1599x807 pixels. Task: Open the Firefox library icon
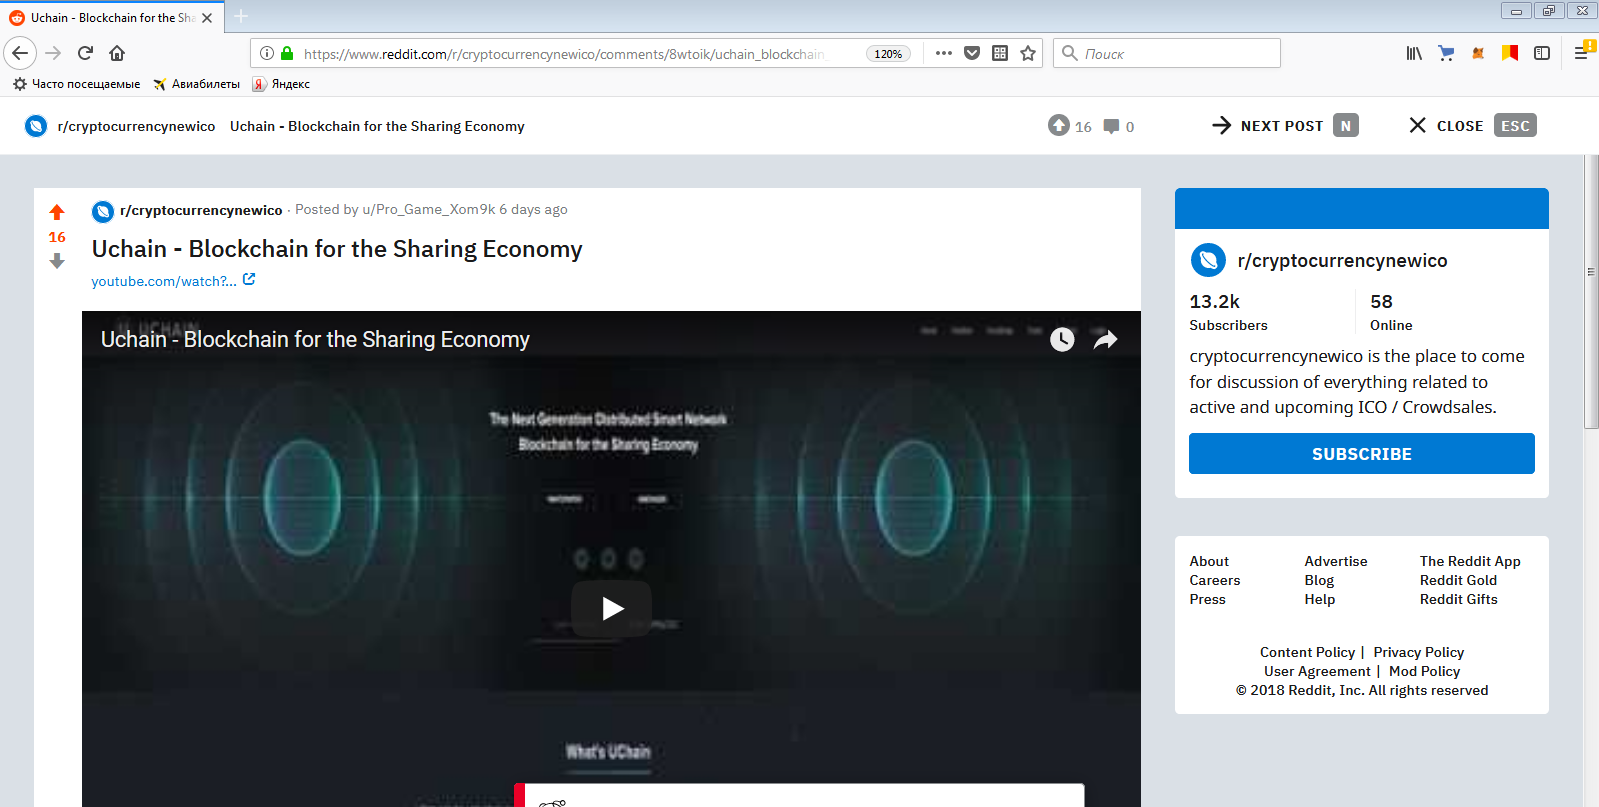point(1414,53)
